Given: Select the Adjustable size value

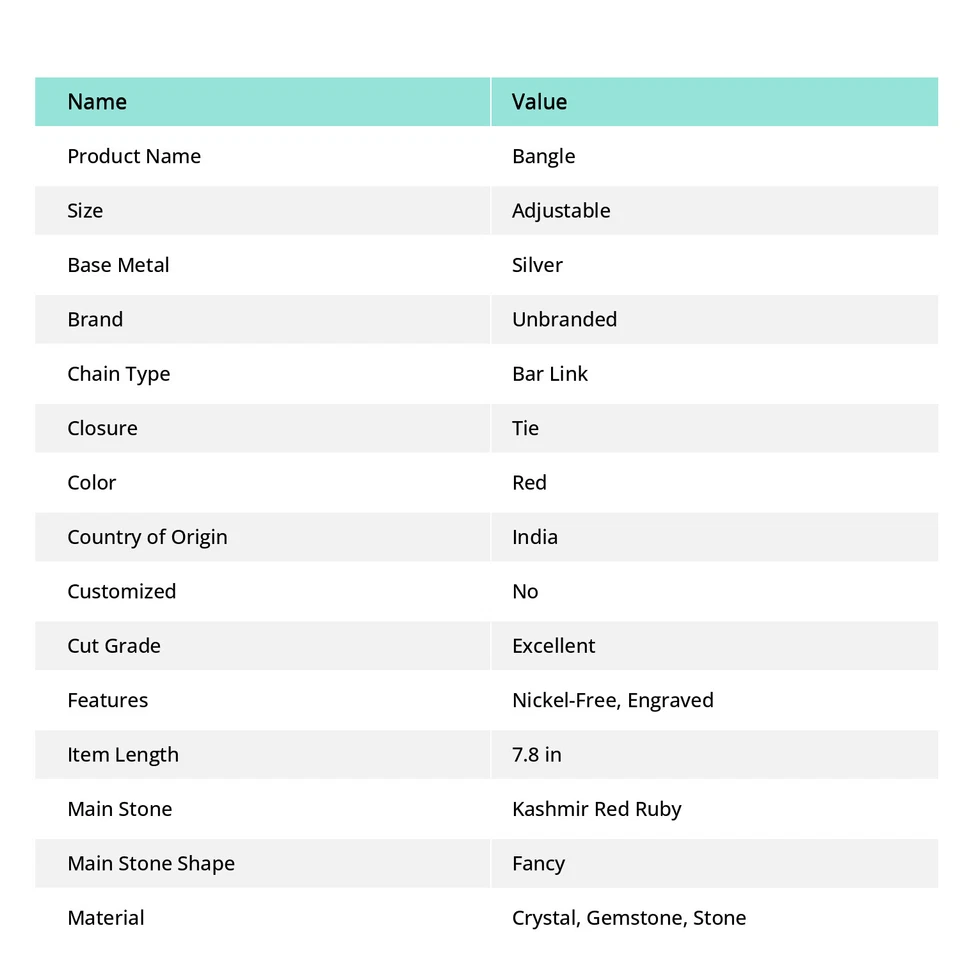Looking at the screenshot, I should [x=561, y=211].
